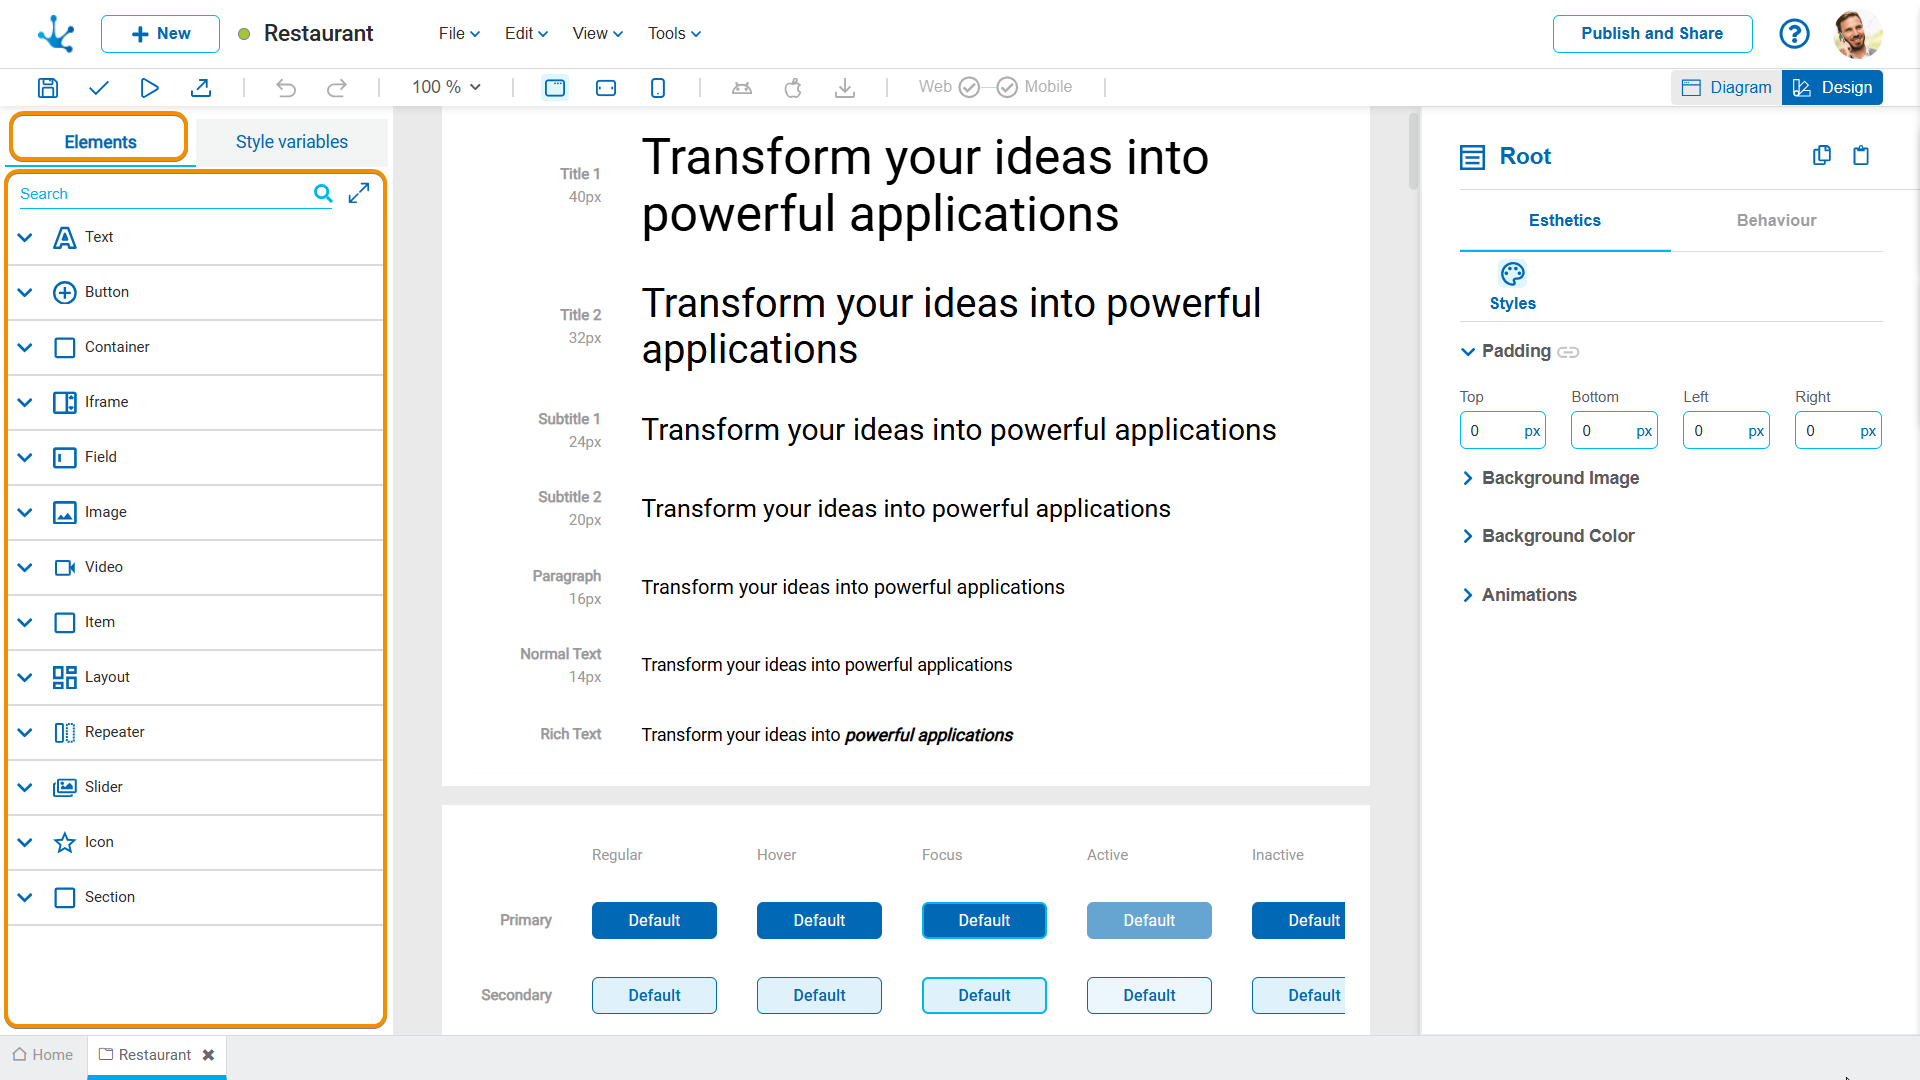Click the copy styles icon near Root
The image size is (1920, 1080).
click(x=1821, y=156)
